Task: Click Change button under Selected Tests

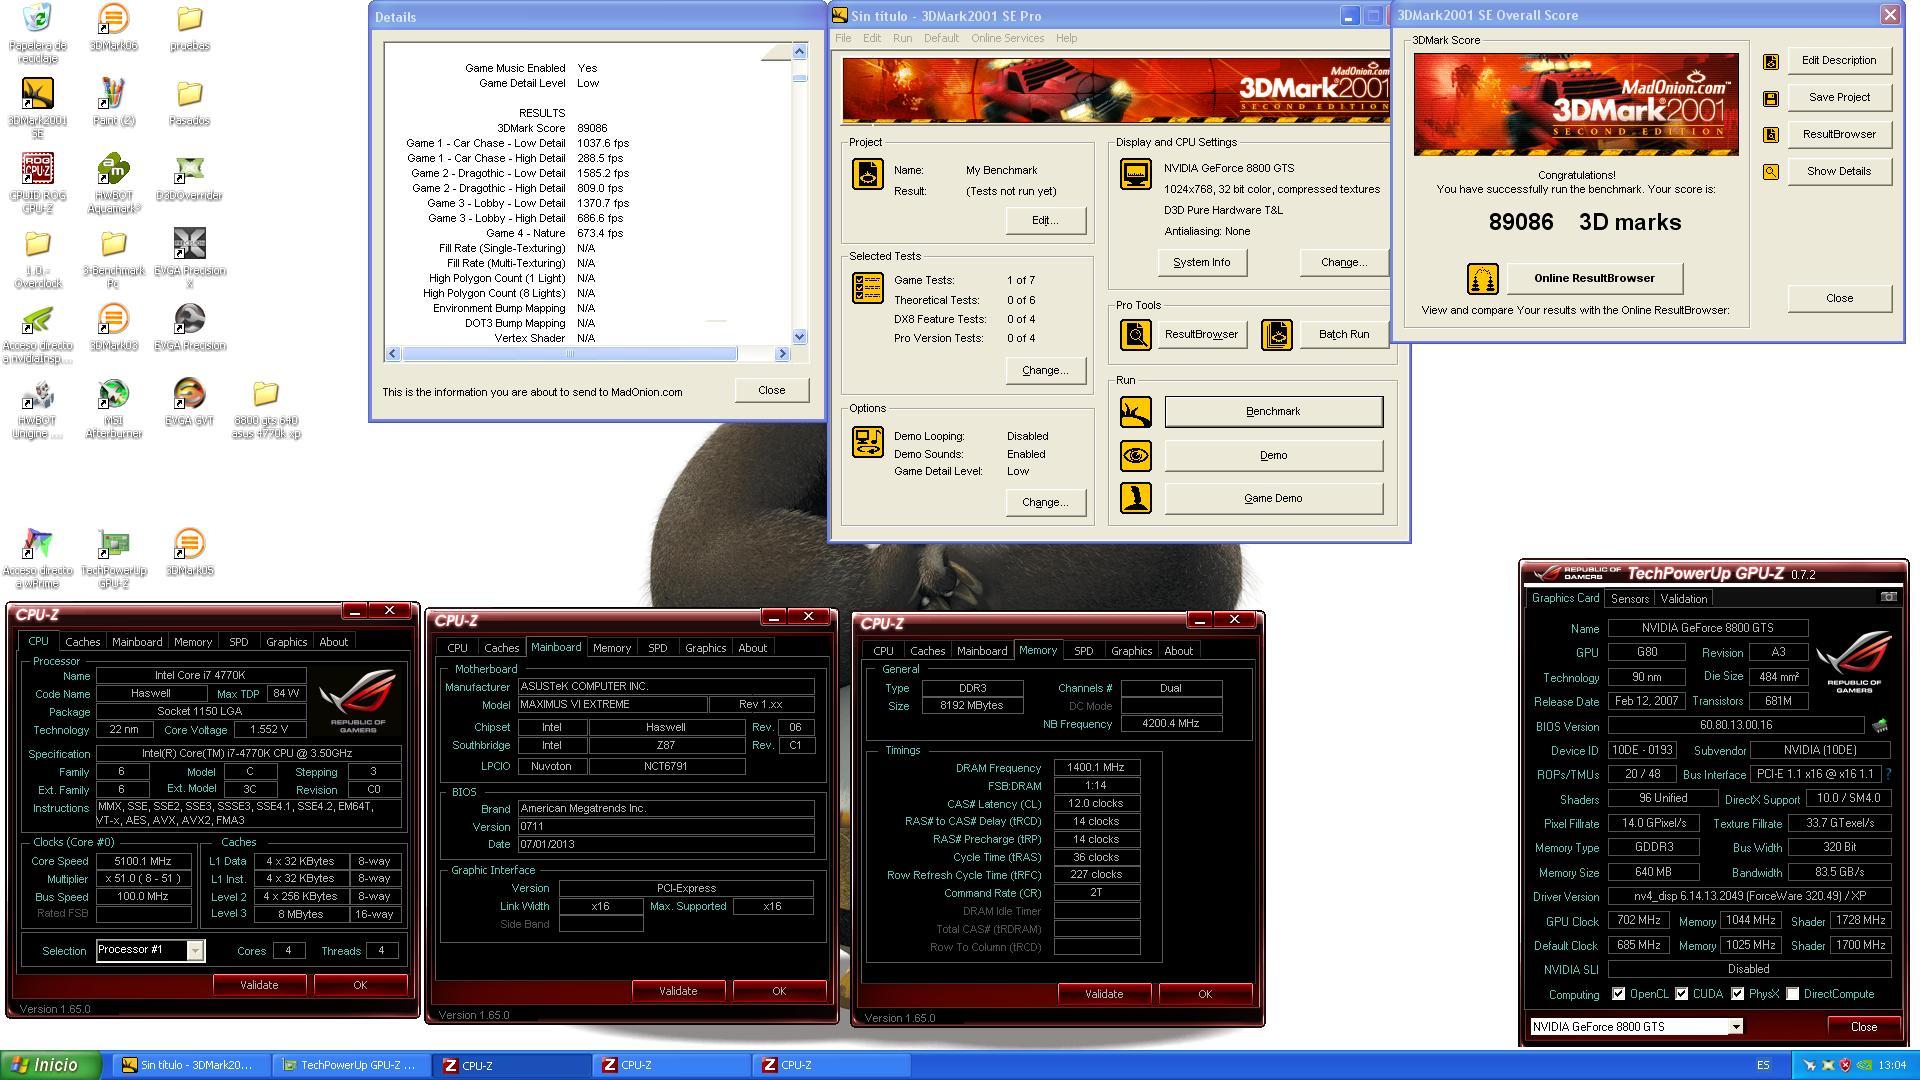Action: click(1045, 370)
